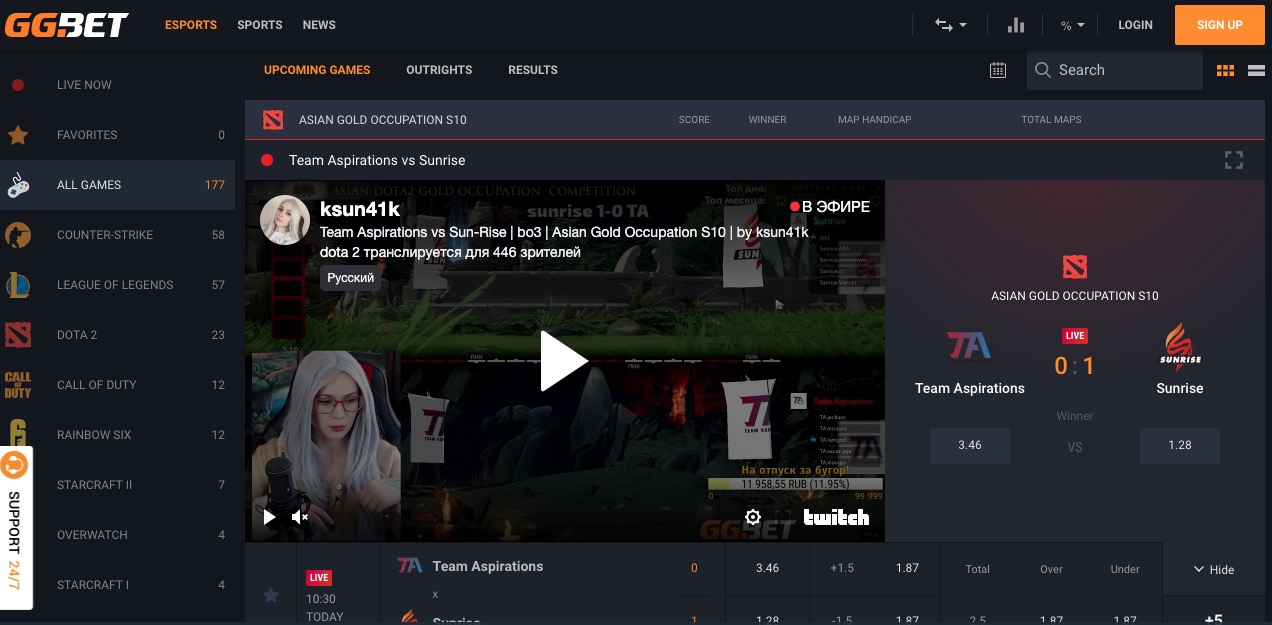Screen dimensions: 1272x625
Task: Expand the video with fullscreen icon
Action: (1234, 160)
